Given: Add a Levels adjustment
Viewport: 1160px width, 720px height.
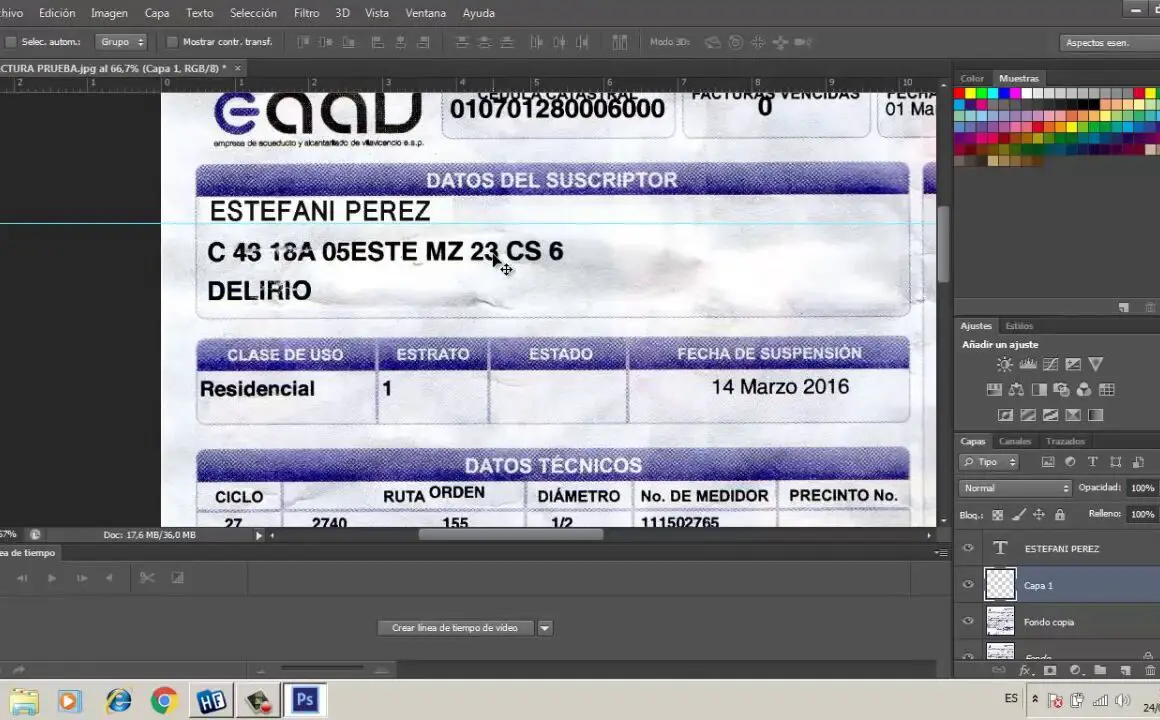Looking at the screenshot, I should tap(1028, 364).
